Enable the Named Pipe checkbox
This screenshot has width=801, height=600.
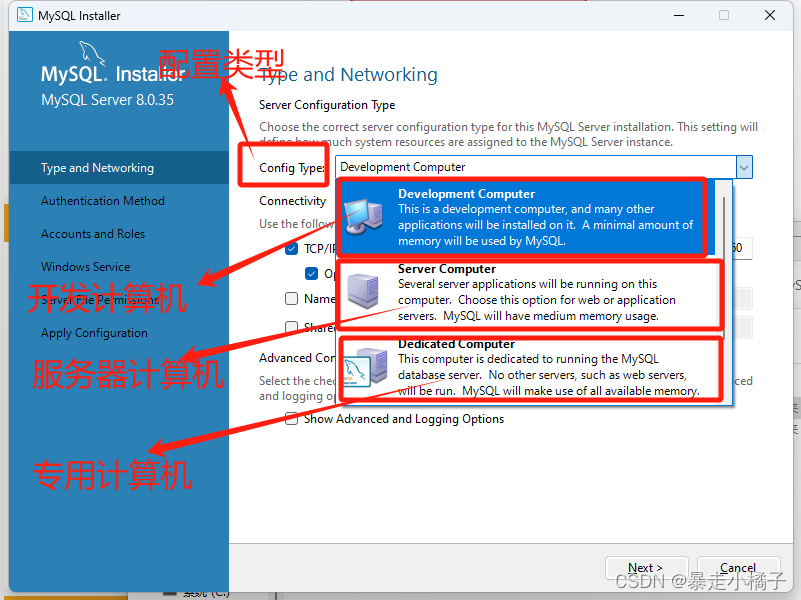pyautogui.click(x=291, y=299)
